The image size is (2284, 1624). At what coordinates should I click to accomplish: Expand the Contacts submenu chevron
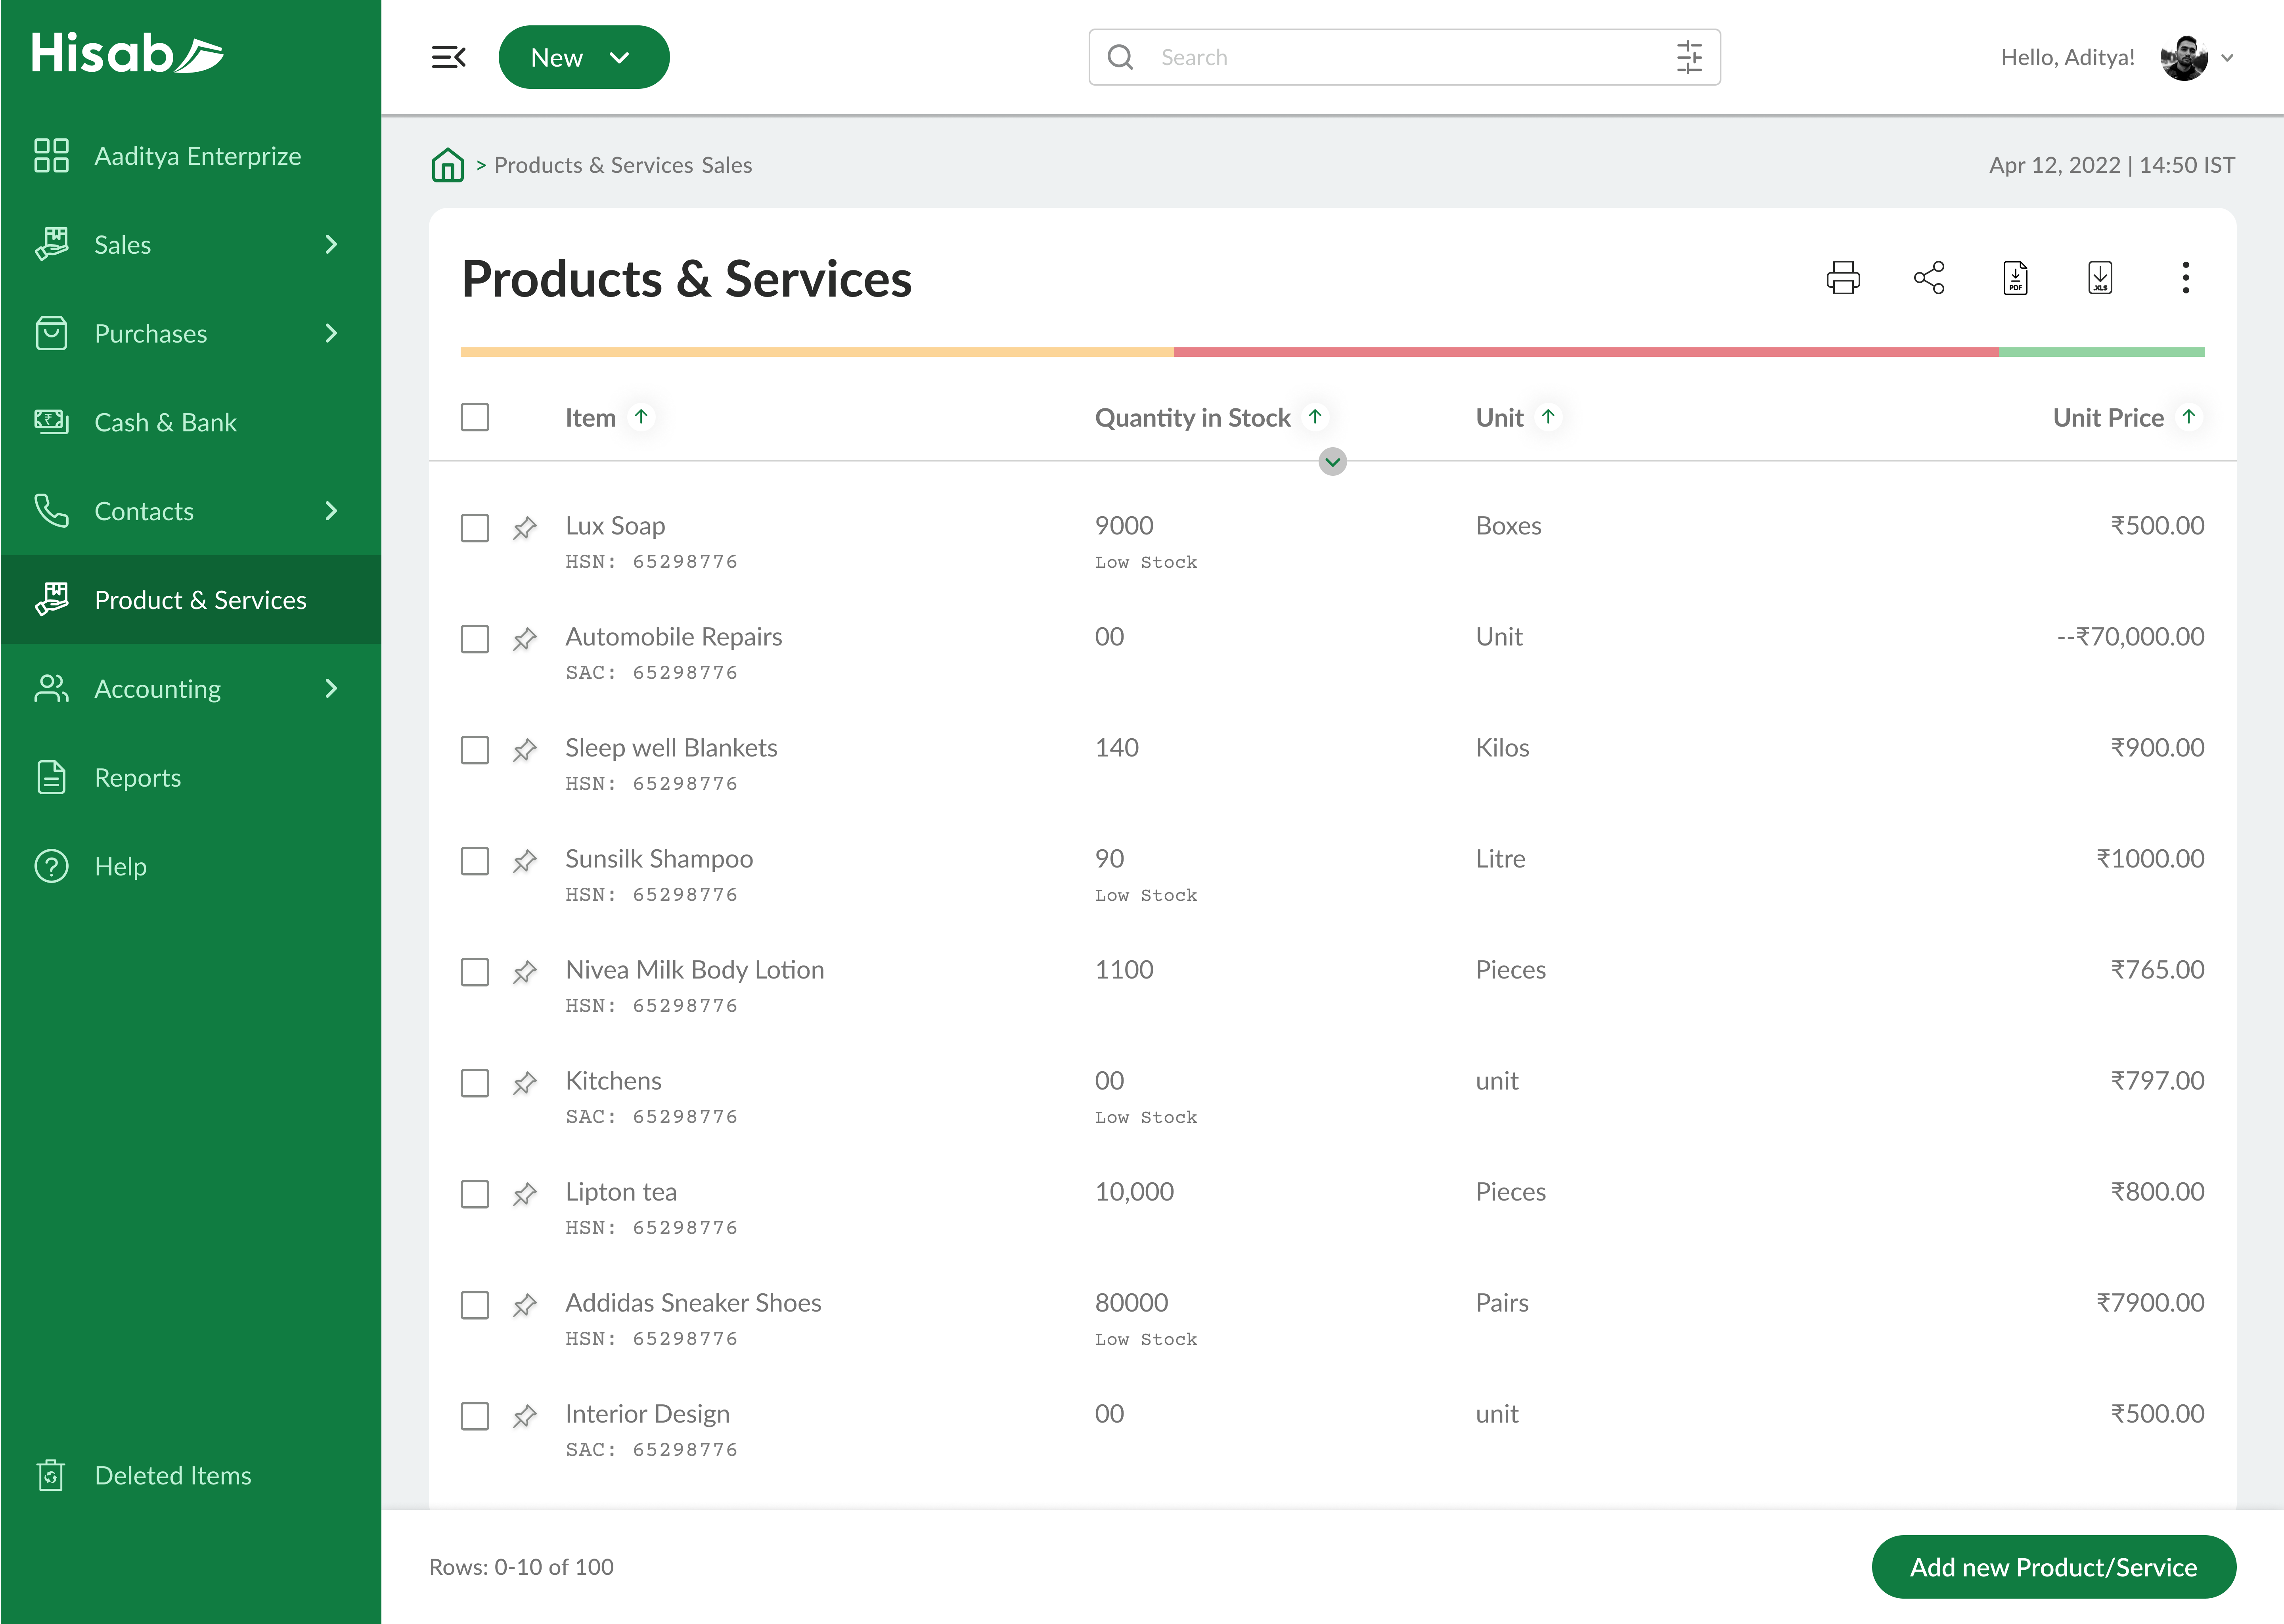[331, 511]
